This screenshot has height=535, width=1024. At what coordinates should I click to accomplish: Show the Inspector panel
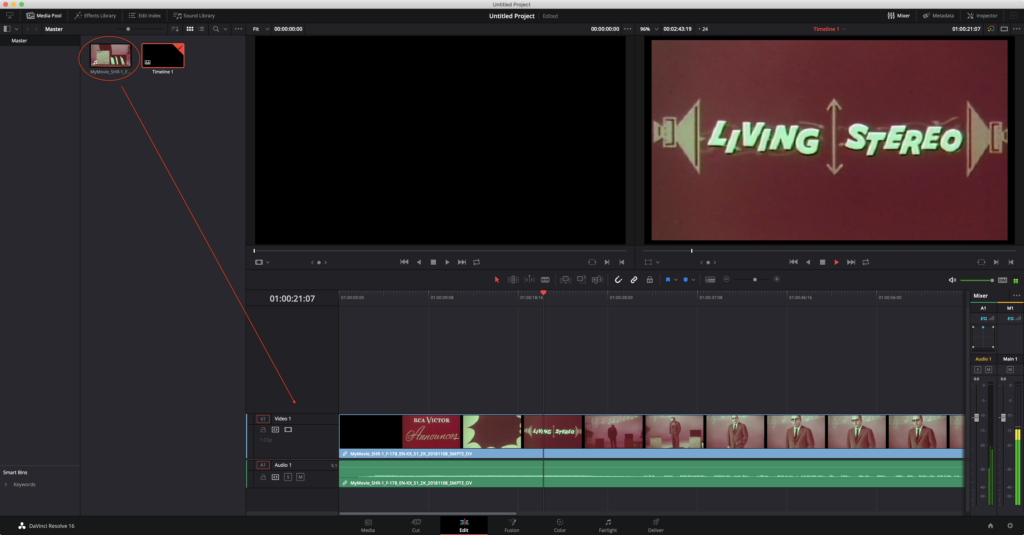[x=982, y=16]
